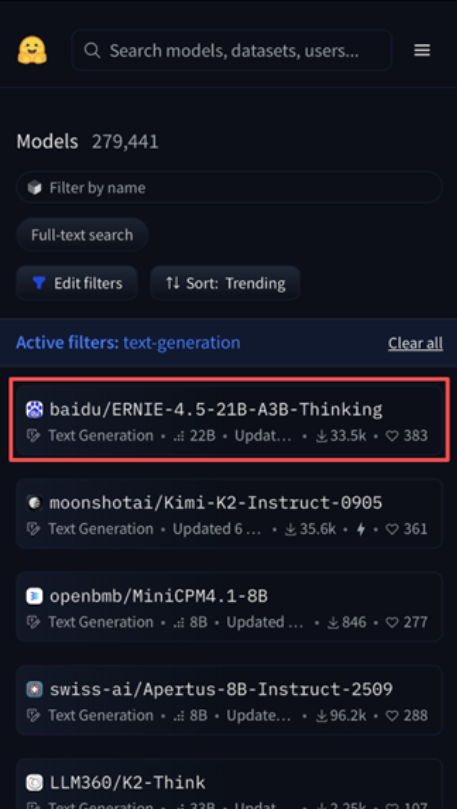457x809 pixels.
Task: Click the LLM360 avatar icon
Action: click(35, 783)
